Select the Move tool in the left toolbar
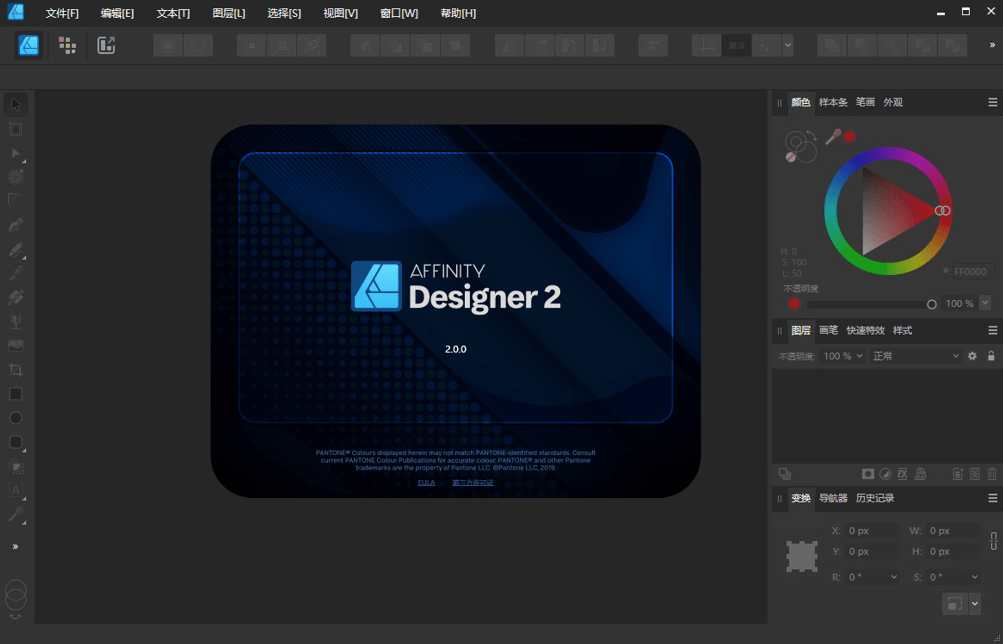 click(15, 103)
